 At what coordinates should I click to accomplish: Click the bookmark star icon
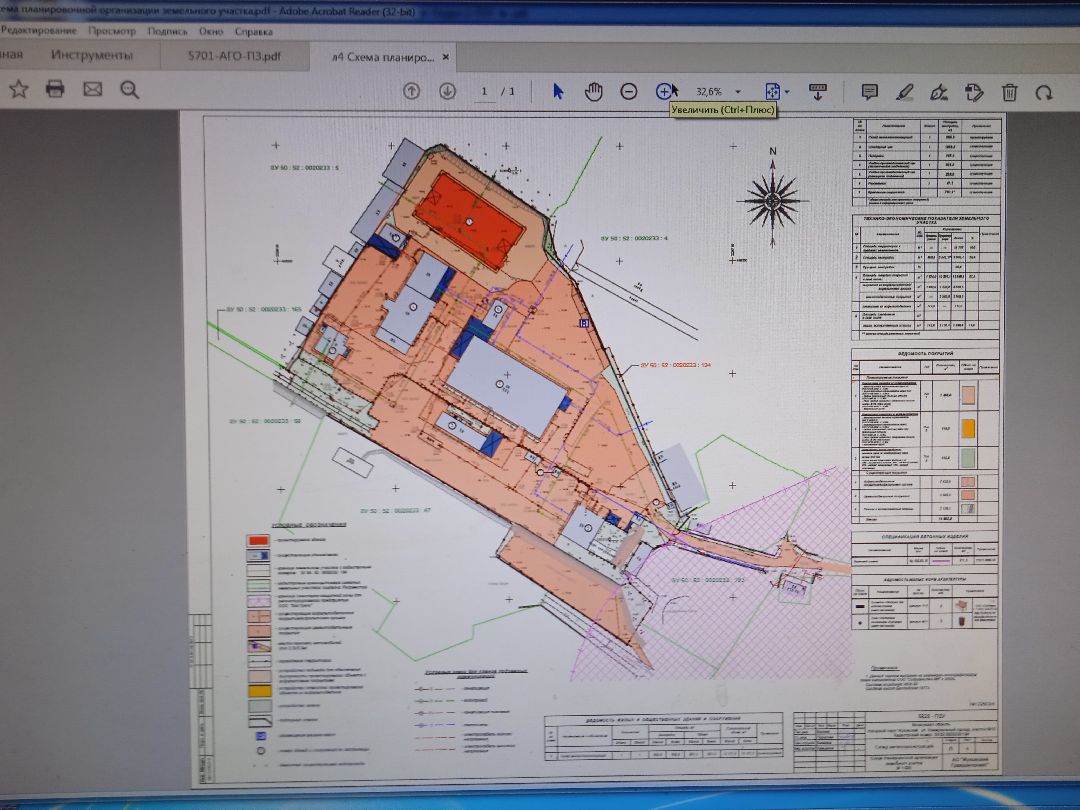click(18, 90)
